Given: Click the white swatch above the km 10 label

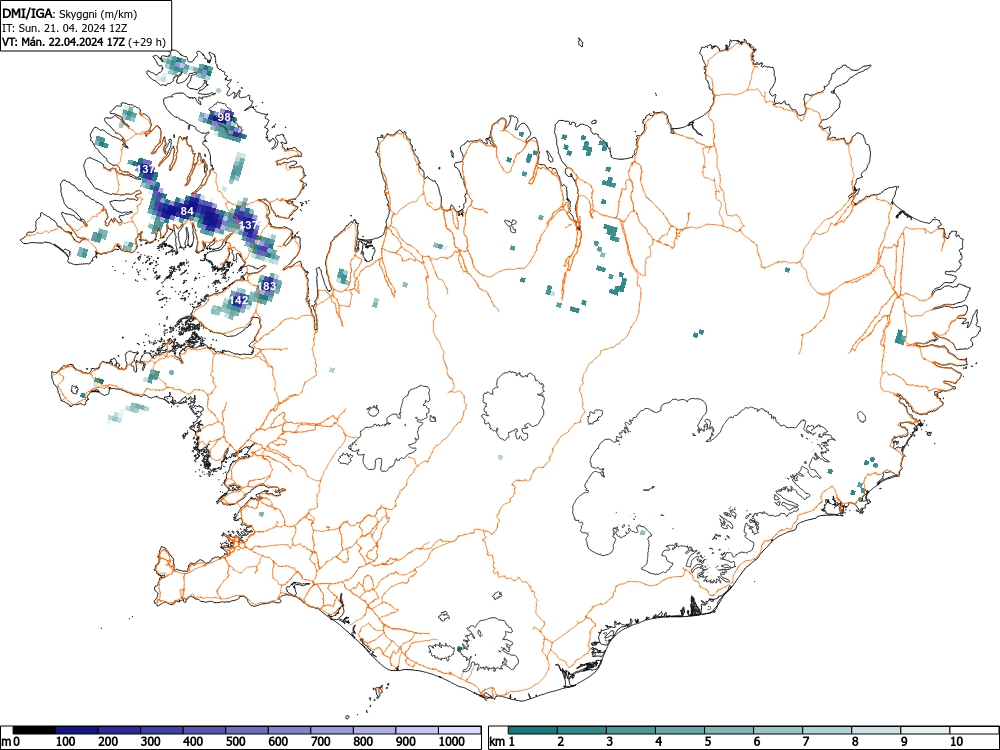Looking at the screenshot, I should tap(974, 730).
